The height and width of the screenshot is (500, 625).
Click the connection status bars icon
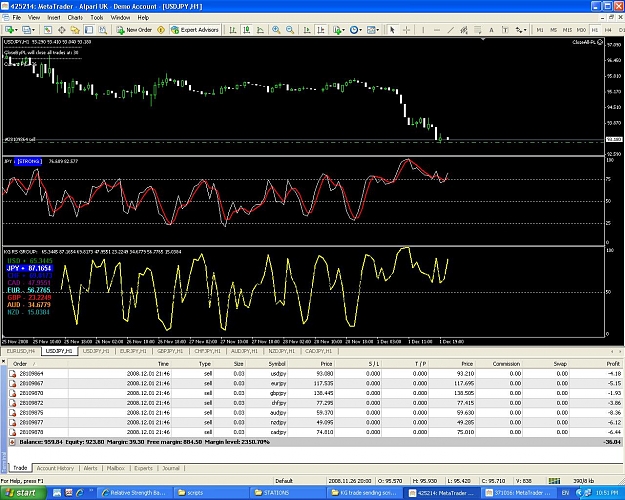(x=554, y=481)
